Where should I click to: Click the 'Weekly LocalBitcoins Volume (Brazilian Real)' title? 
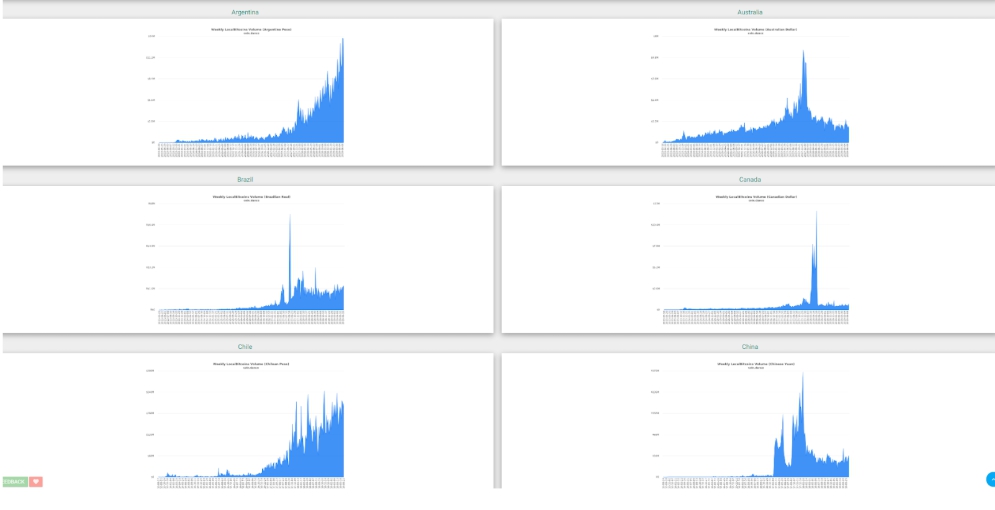251,197
